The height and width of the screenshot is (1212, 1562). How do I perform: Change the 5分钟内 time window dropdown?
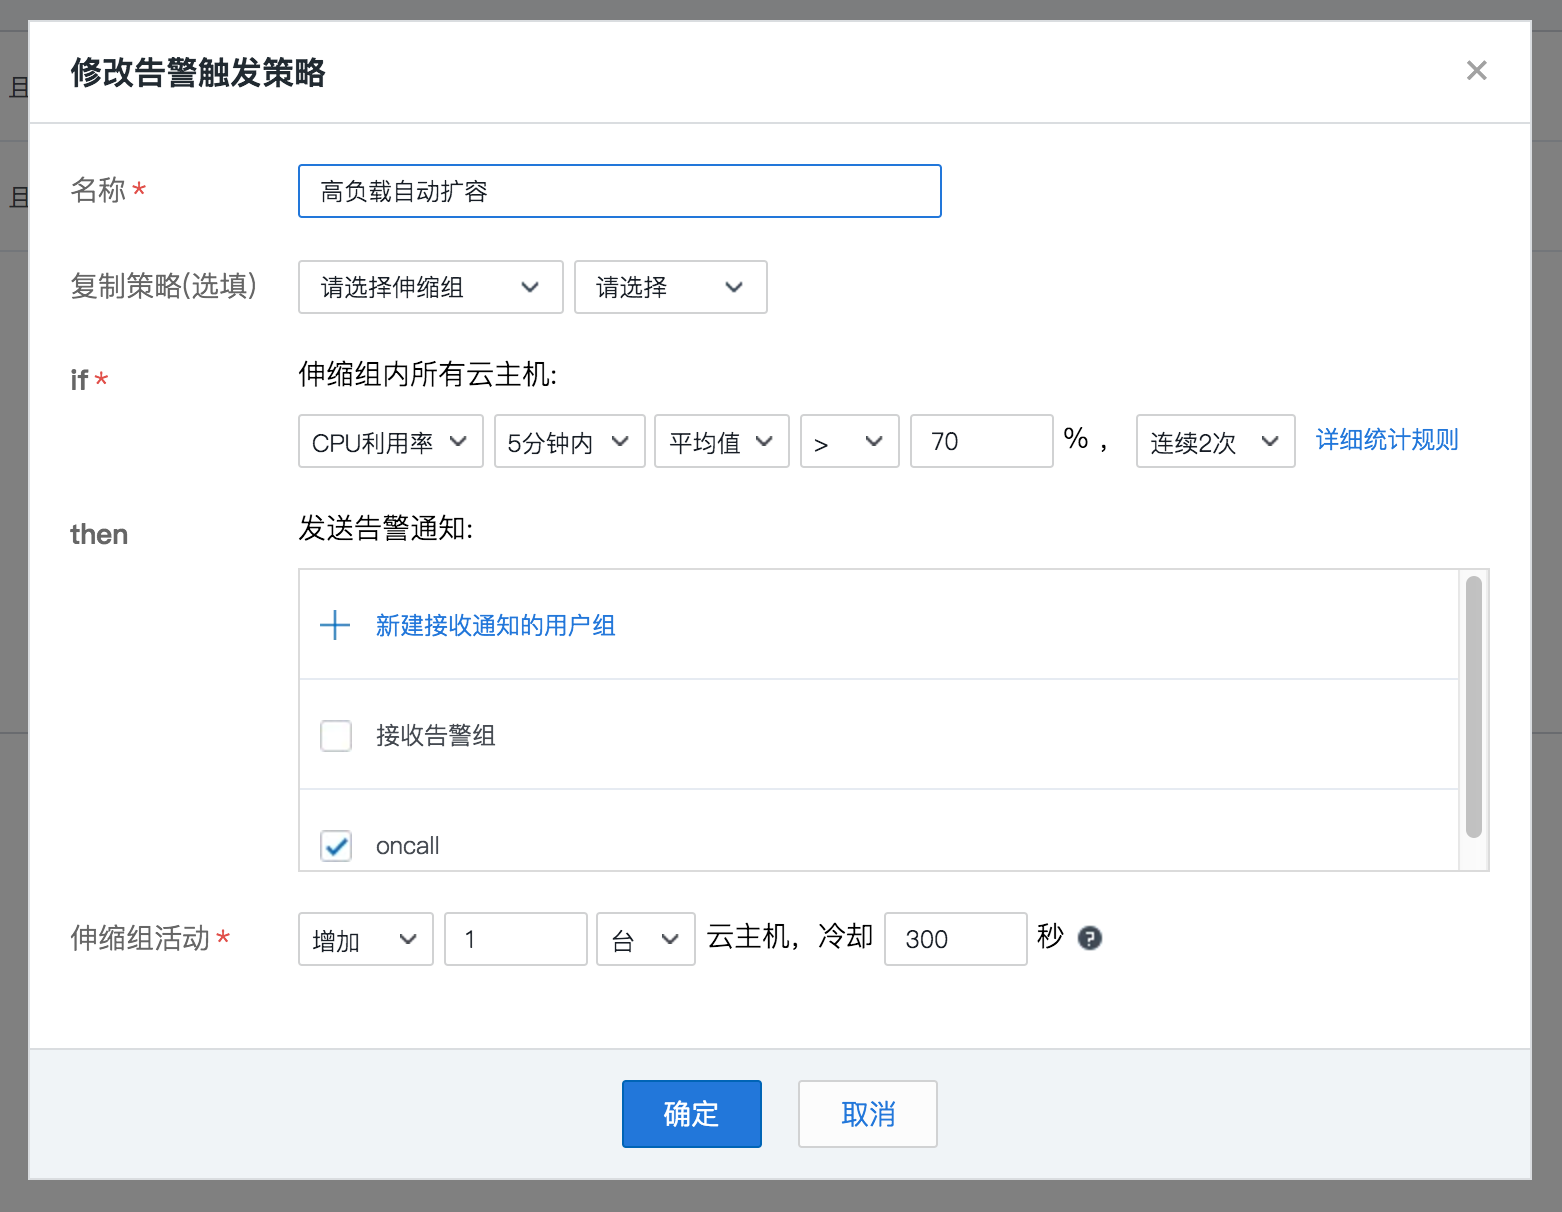tap(569, 441)
